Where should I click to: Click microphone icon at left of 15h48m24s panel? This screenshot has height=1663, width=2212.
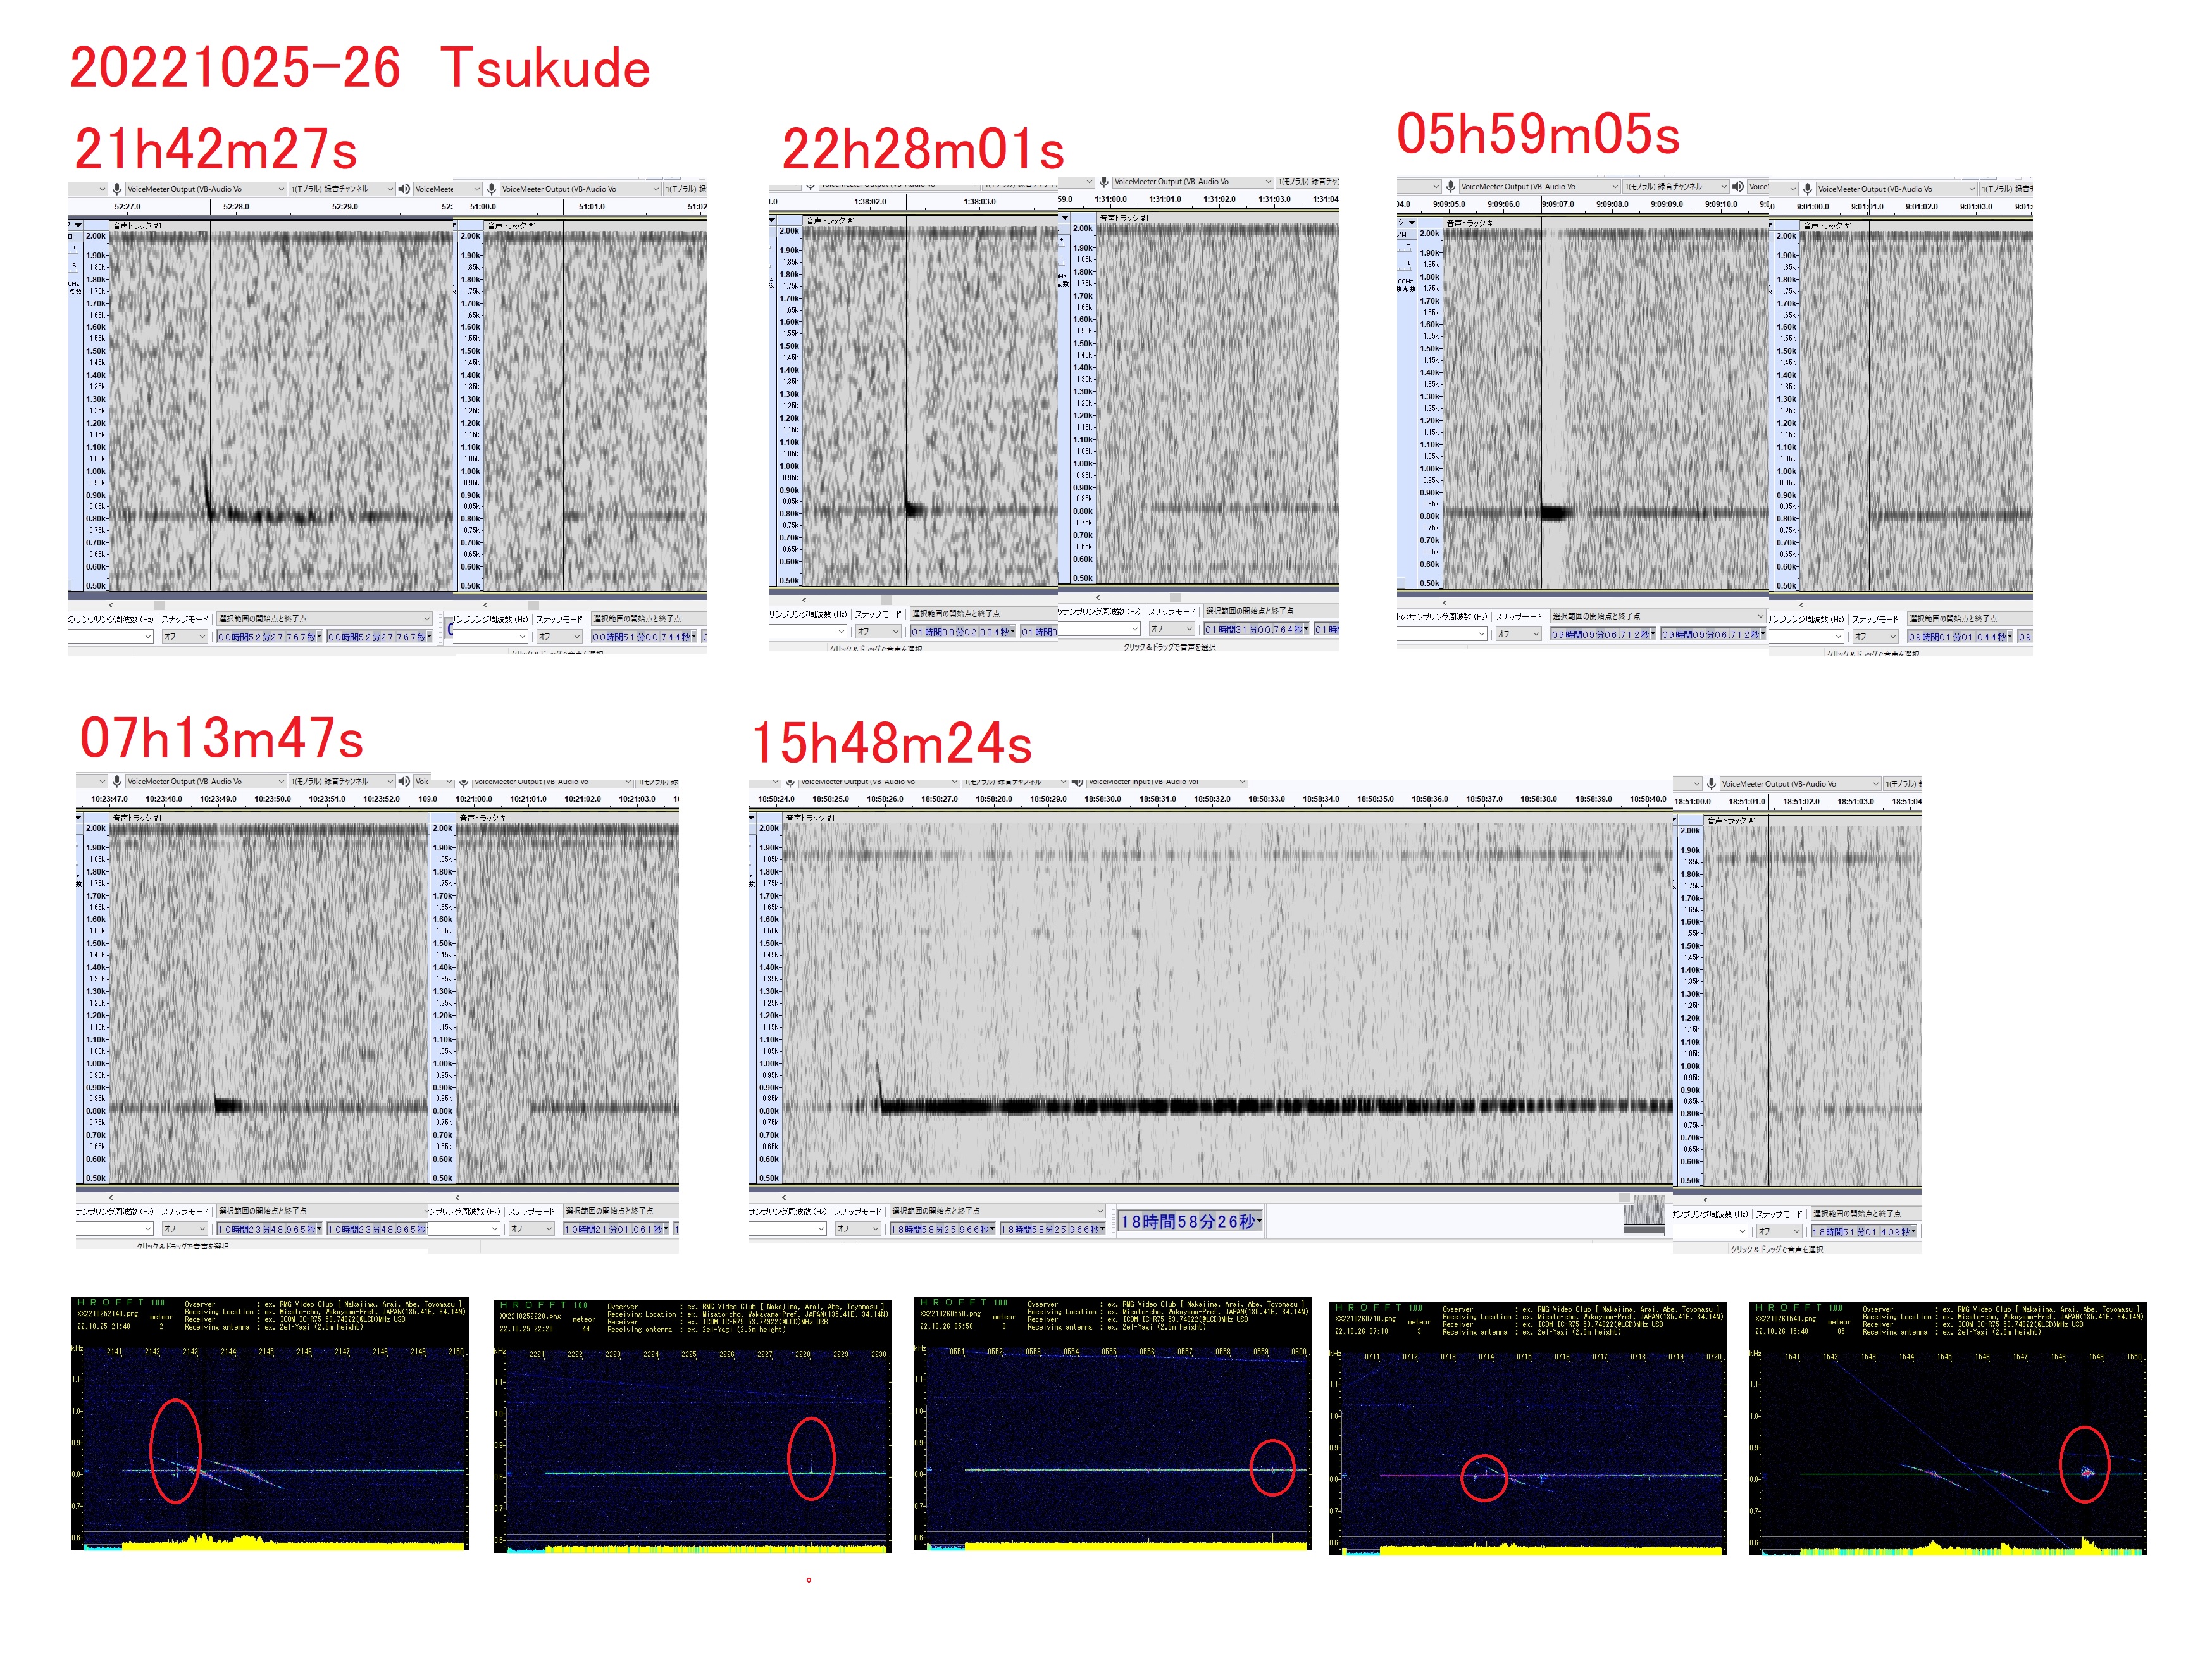[x=790, y=782]
